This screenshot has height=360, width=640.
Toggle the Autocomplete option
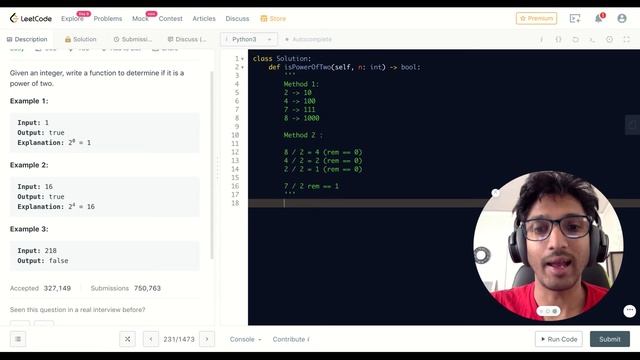coord(308,39)
